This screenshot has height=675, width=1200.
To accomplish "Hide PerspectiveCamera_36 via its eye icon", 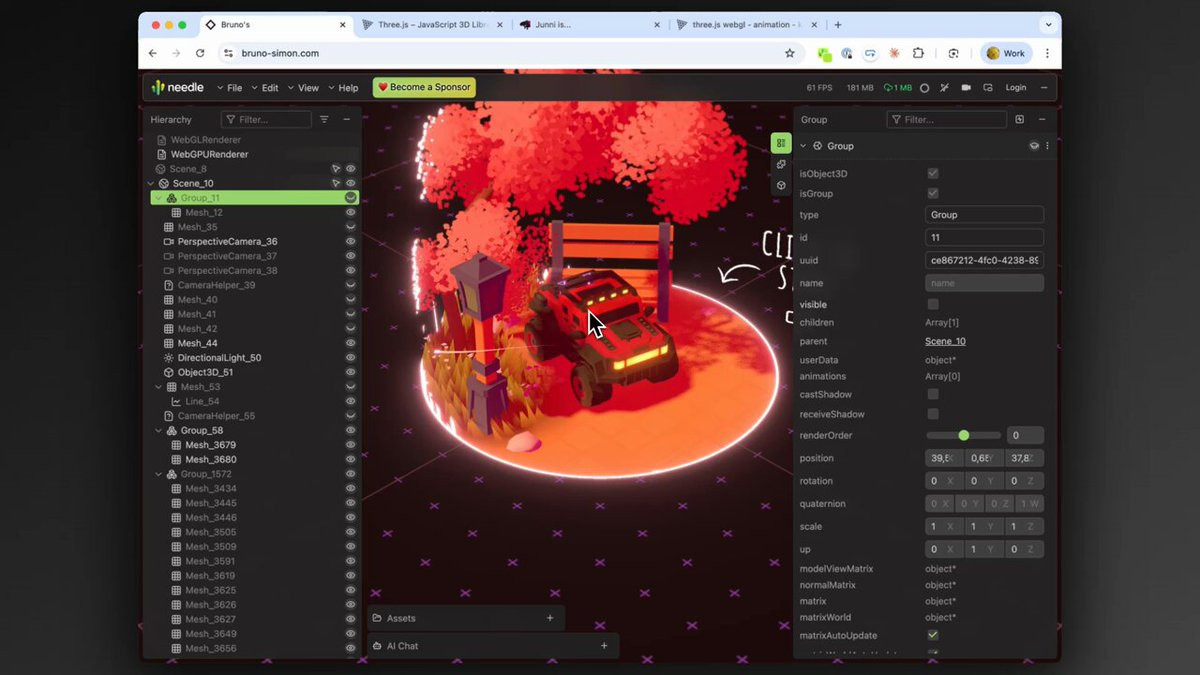I will [x=350, y=242].
